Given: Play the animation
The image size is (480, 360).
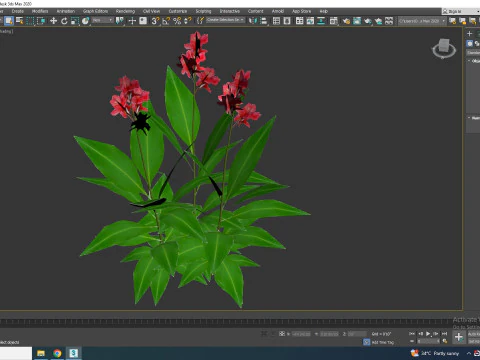Looking at the screenshot, I should 428,333.
